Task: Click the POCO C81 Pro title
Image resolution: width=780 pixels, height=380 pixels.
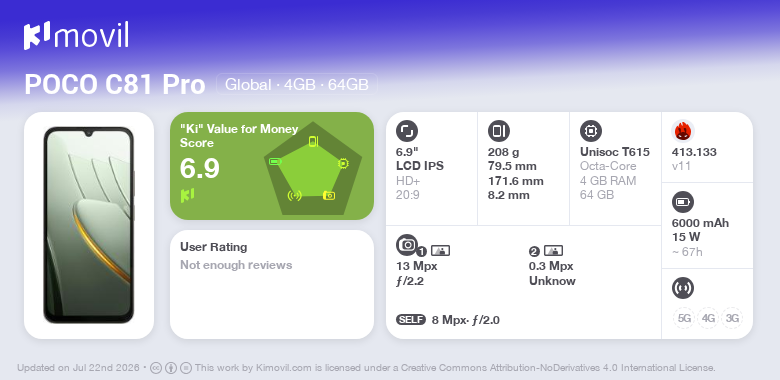Action: click(115, 85)
